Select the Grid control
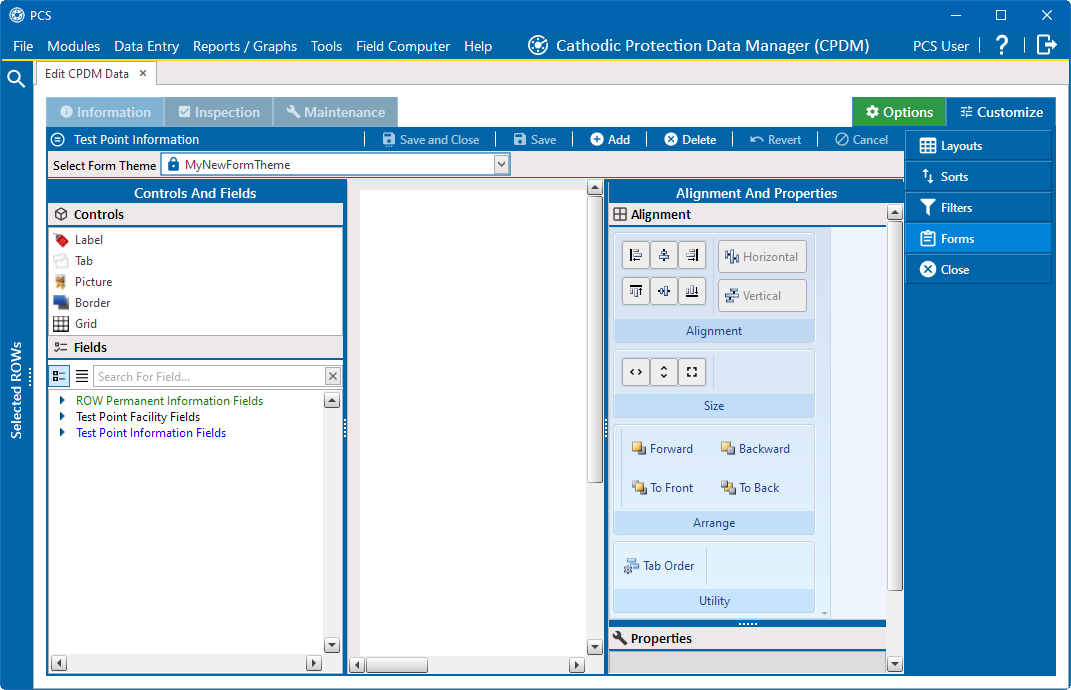This screenshot has height=690, width=1071. (x=86, y=324)
